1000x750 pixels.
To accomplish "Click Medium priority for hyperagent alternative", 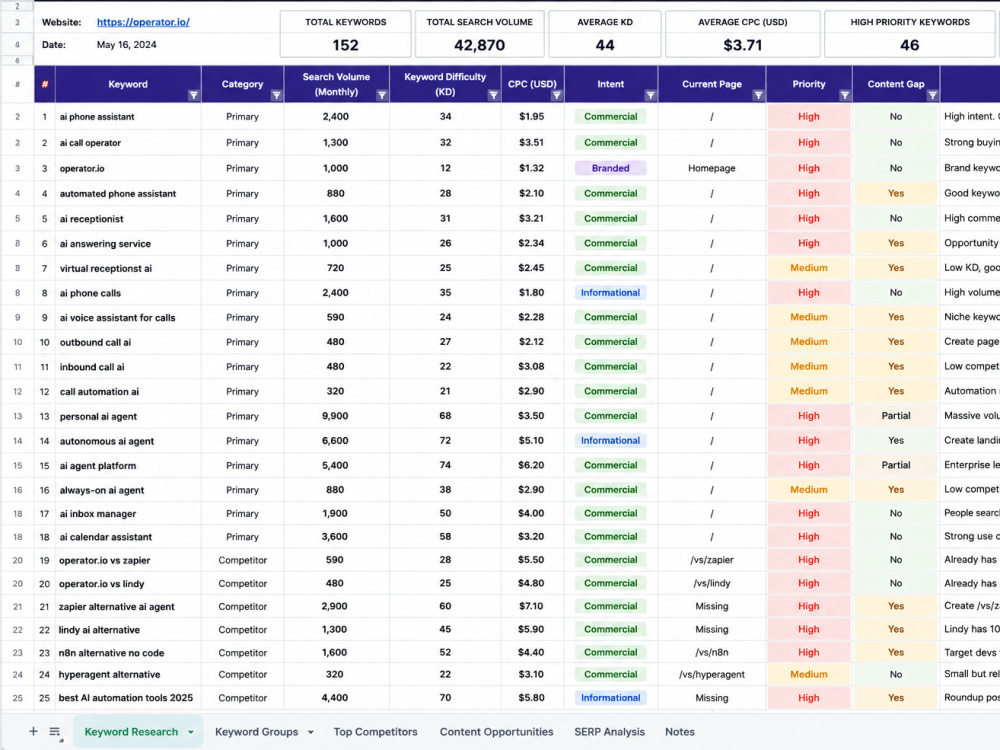I will point(809,674).
